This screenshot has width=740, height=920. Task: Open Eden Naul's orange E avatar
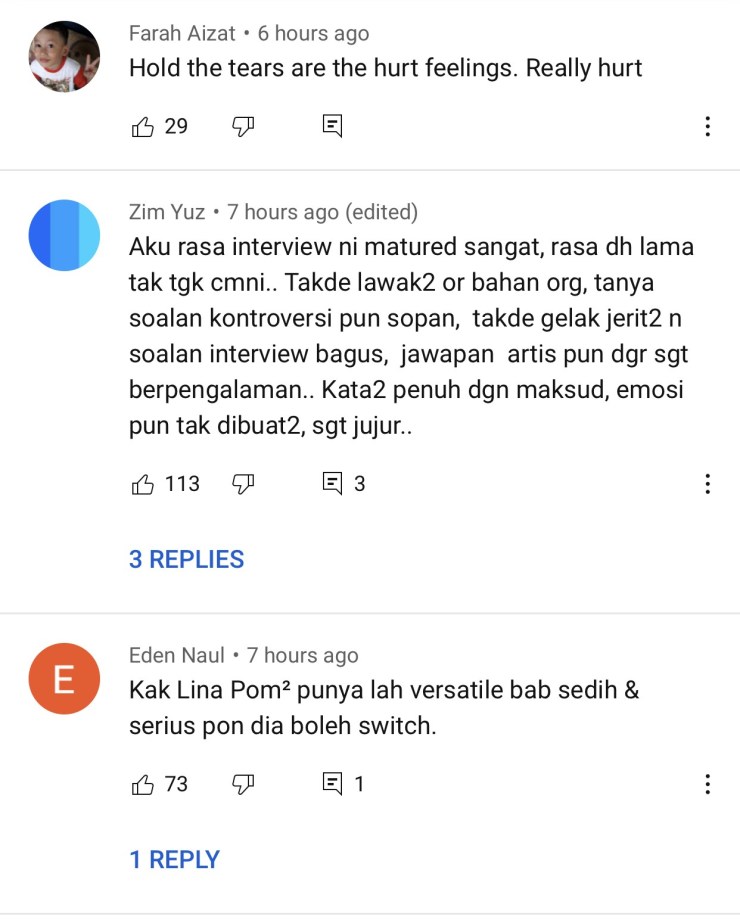[65, 679]
